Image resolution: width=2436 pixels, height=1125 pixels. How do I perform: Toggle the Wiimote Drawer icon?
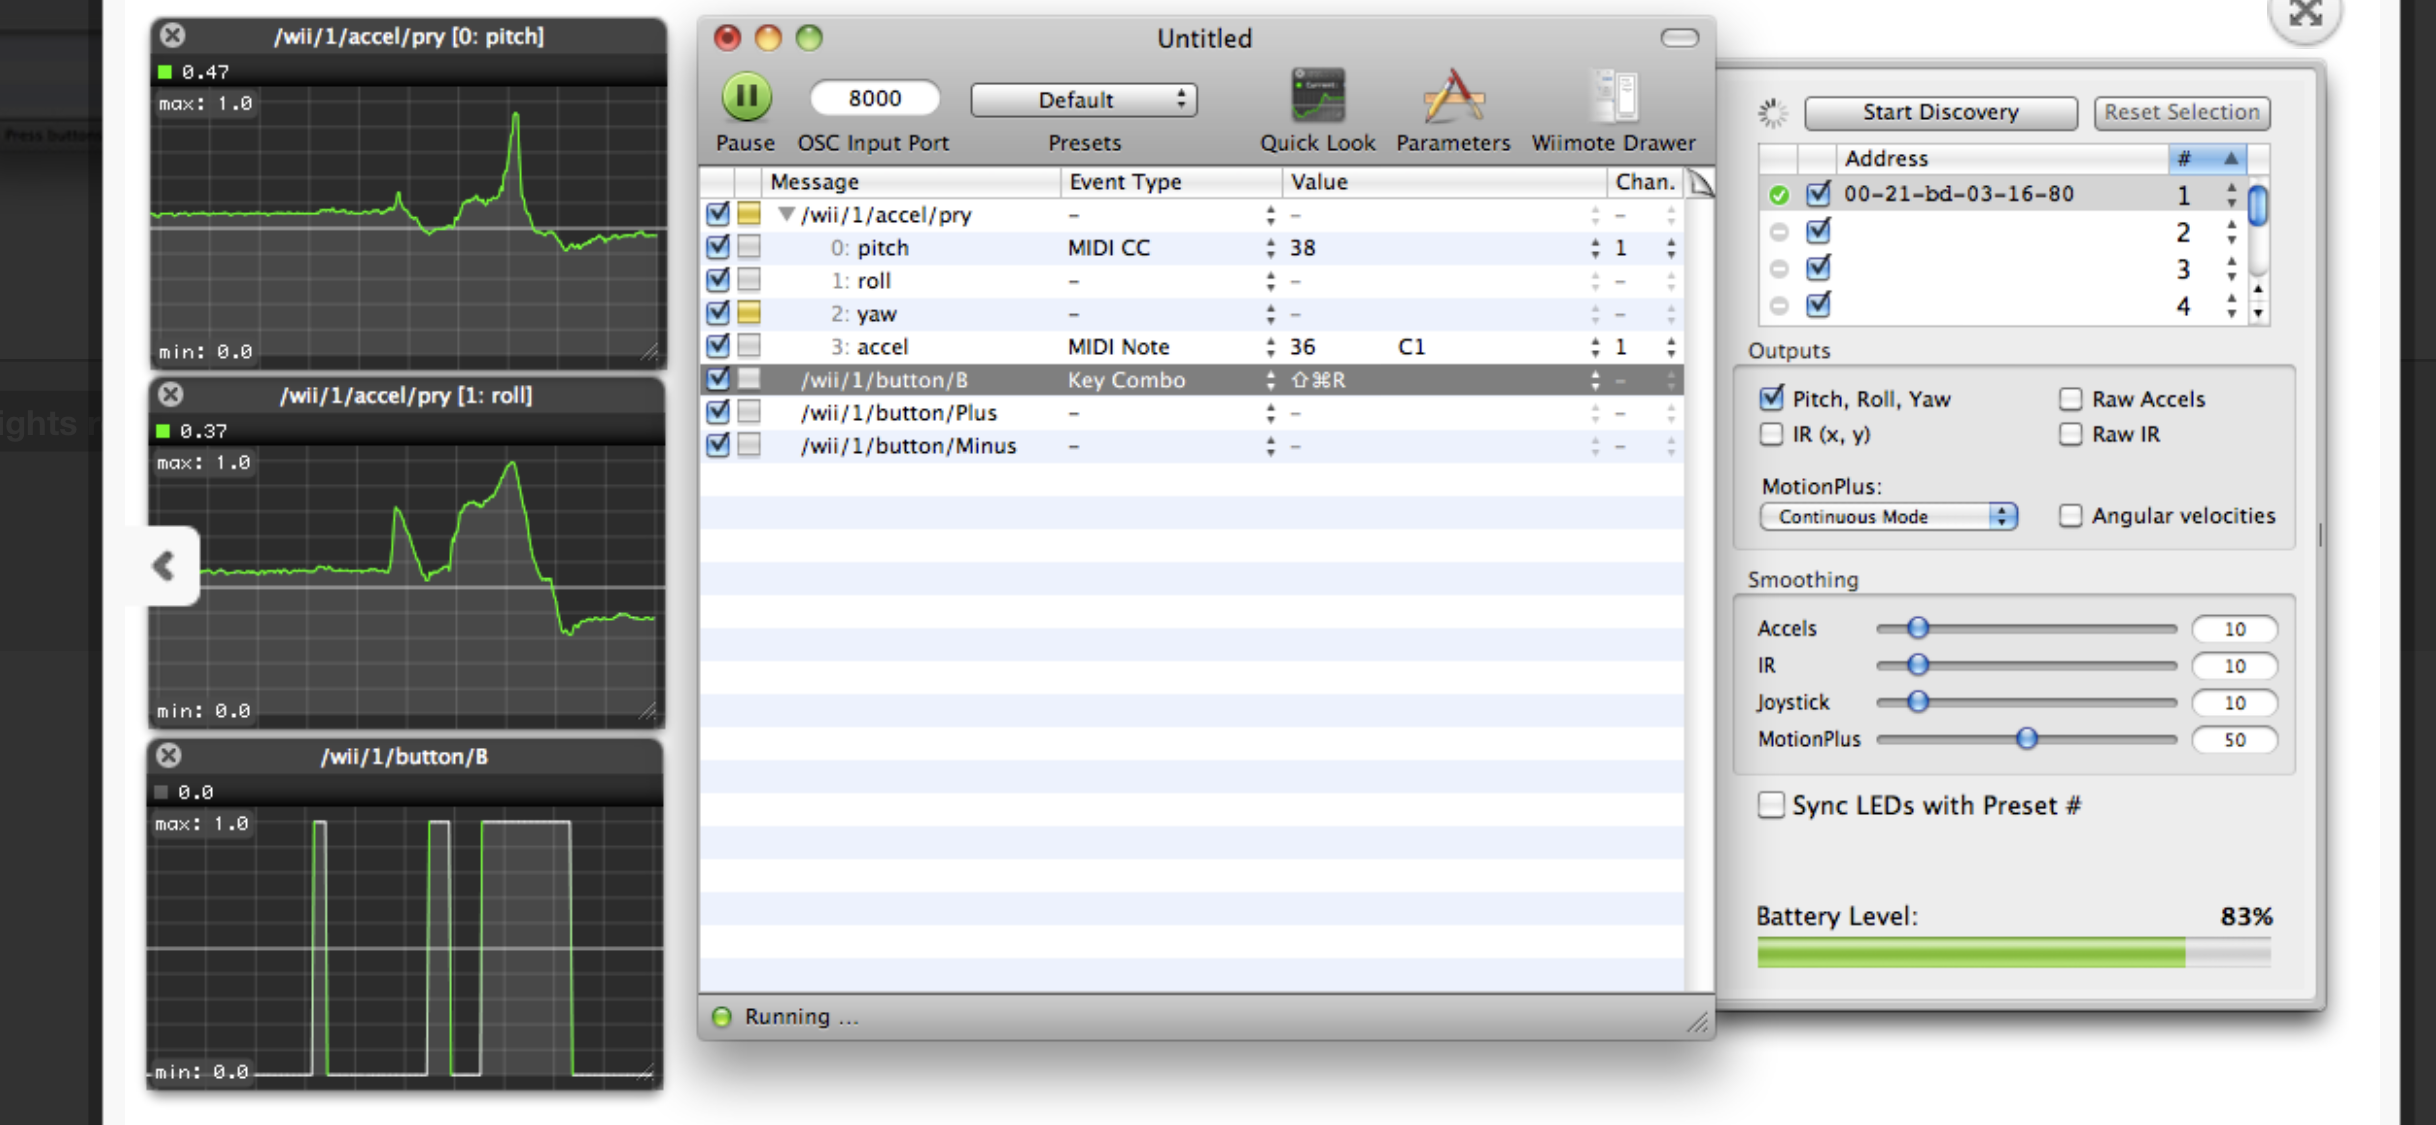tap(1613, 97)
